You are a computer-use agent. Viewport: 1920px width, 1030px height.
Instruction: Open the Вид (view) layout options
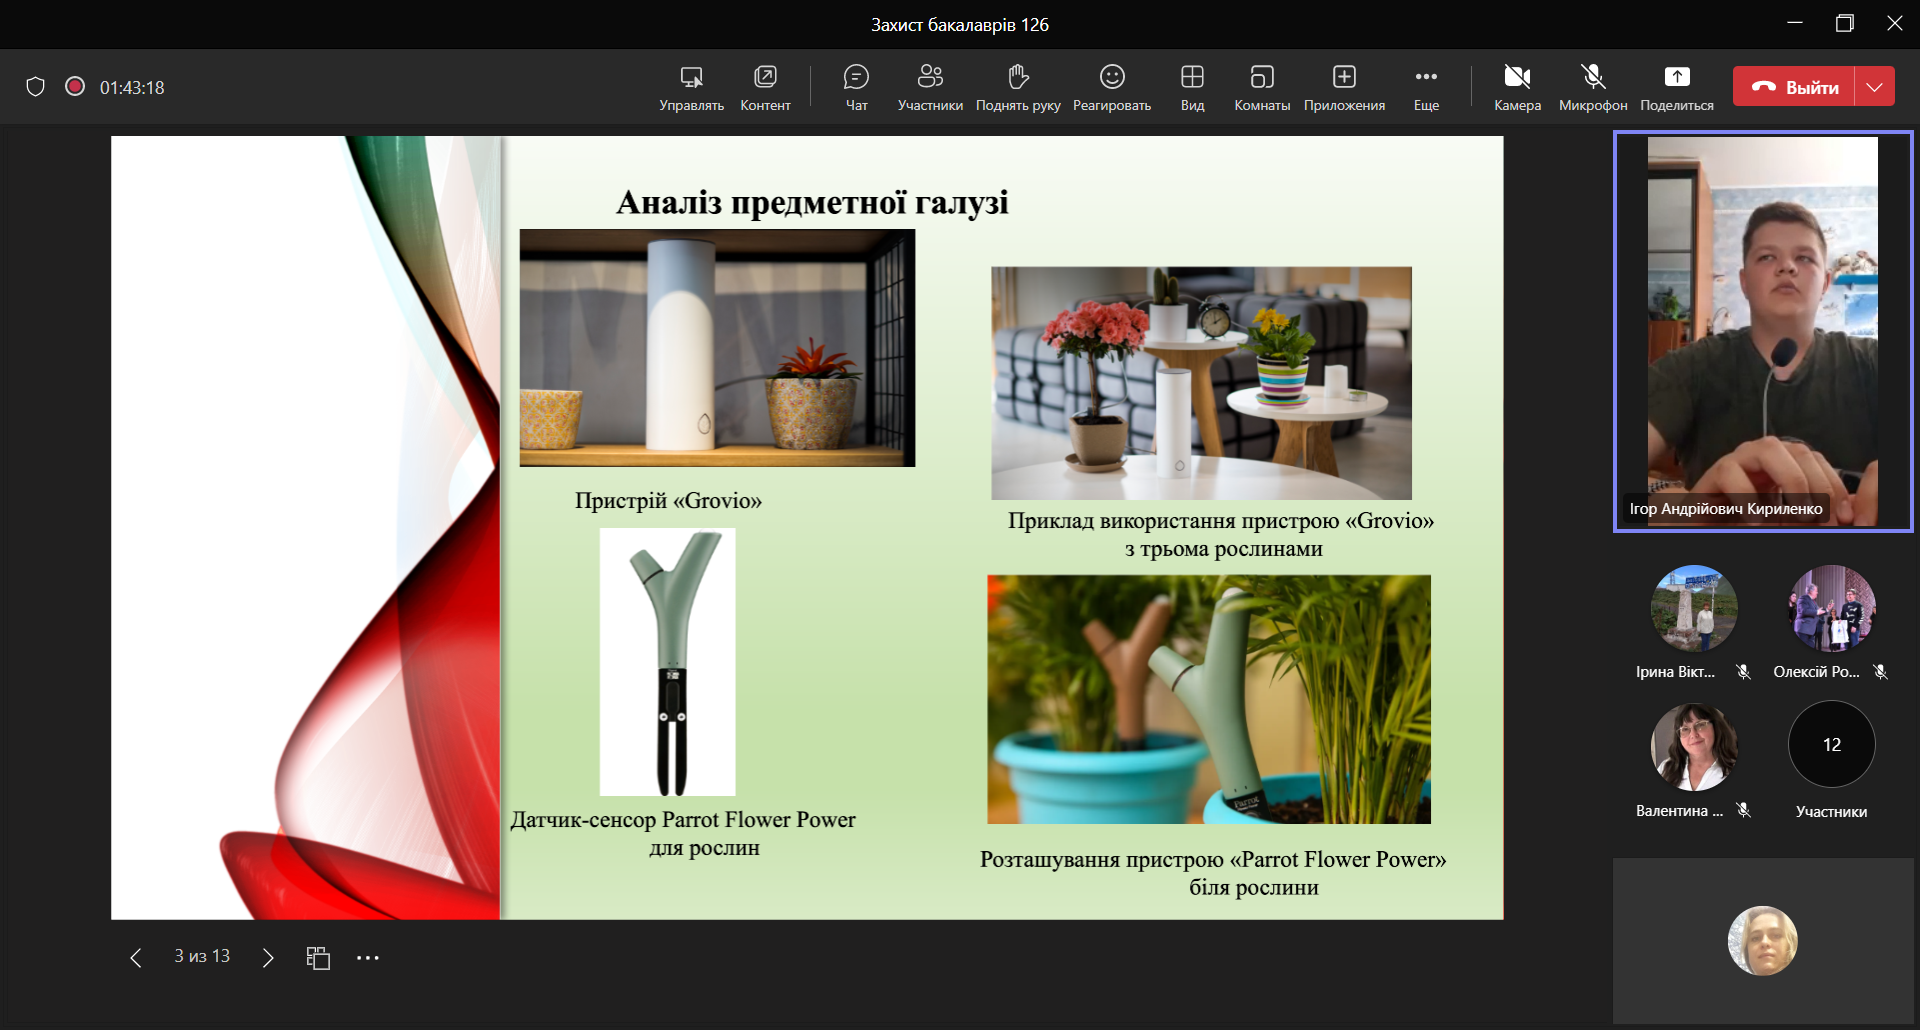pyautogui.click(x=1192, y=88)
